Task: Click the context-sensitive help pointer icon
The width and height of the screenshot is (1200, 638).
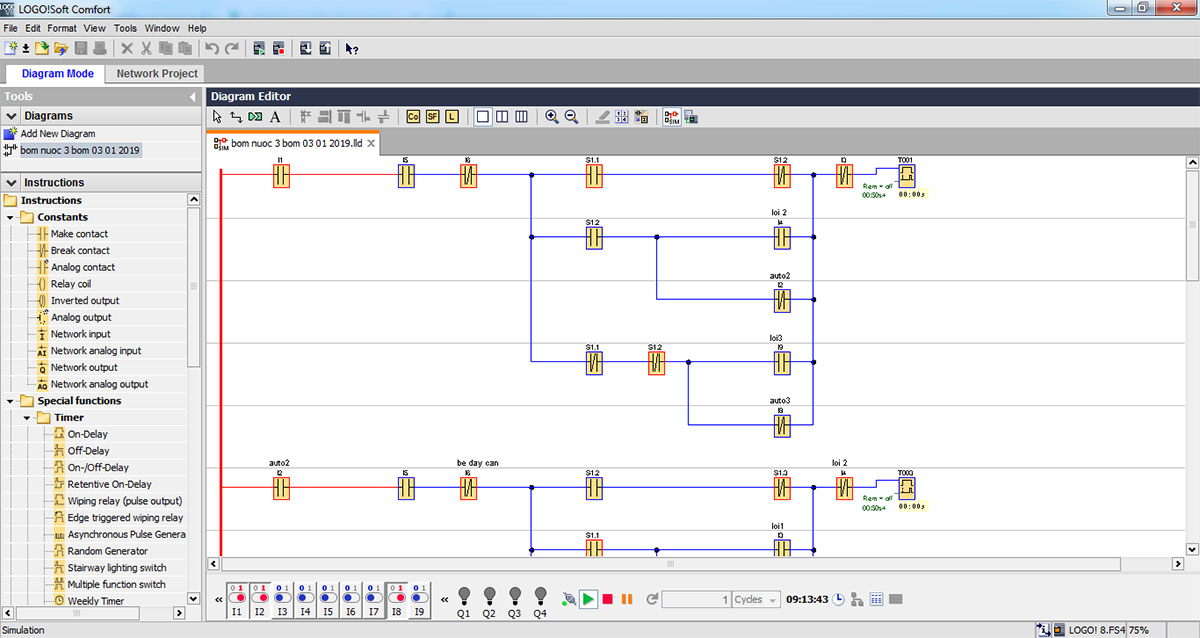Action: [351, 48]
